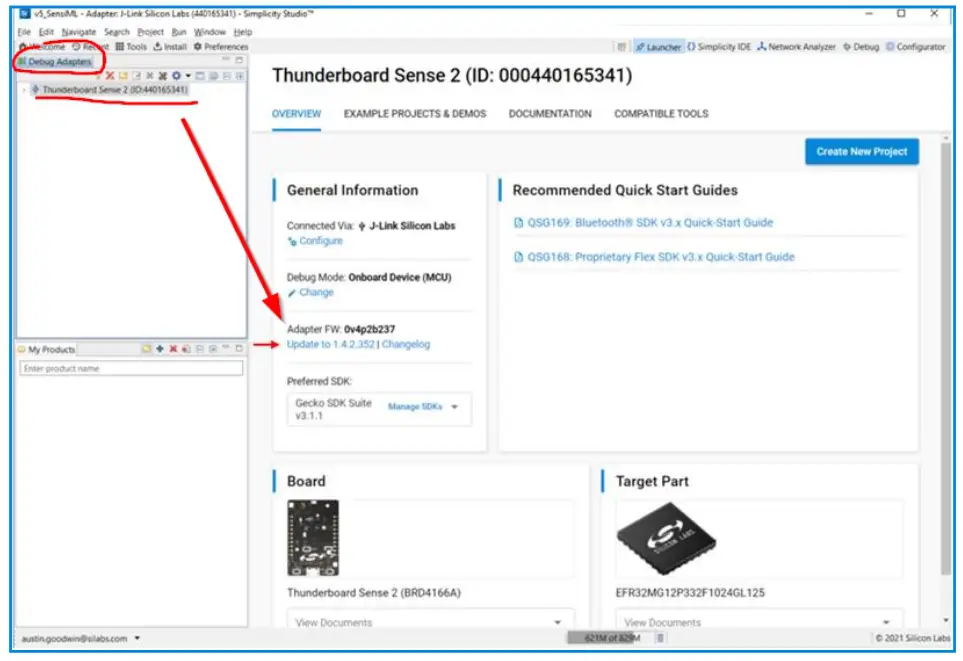The height and width of the screenshot is (661, 963).
Task: Run garbage collector trash icon
Action: pos(660,638)
